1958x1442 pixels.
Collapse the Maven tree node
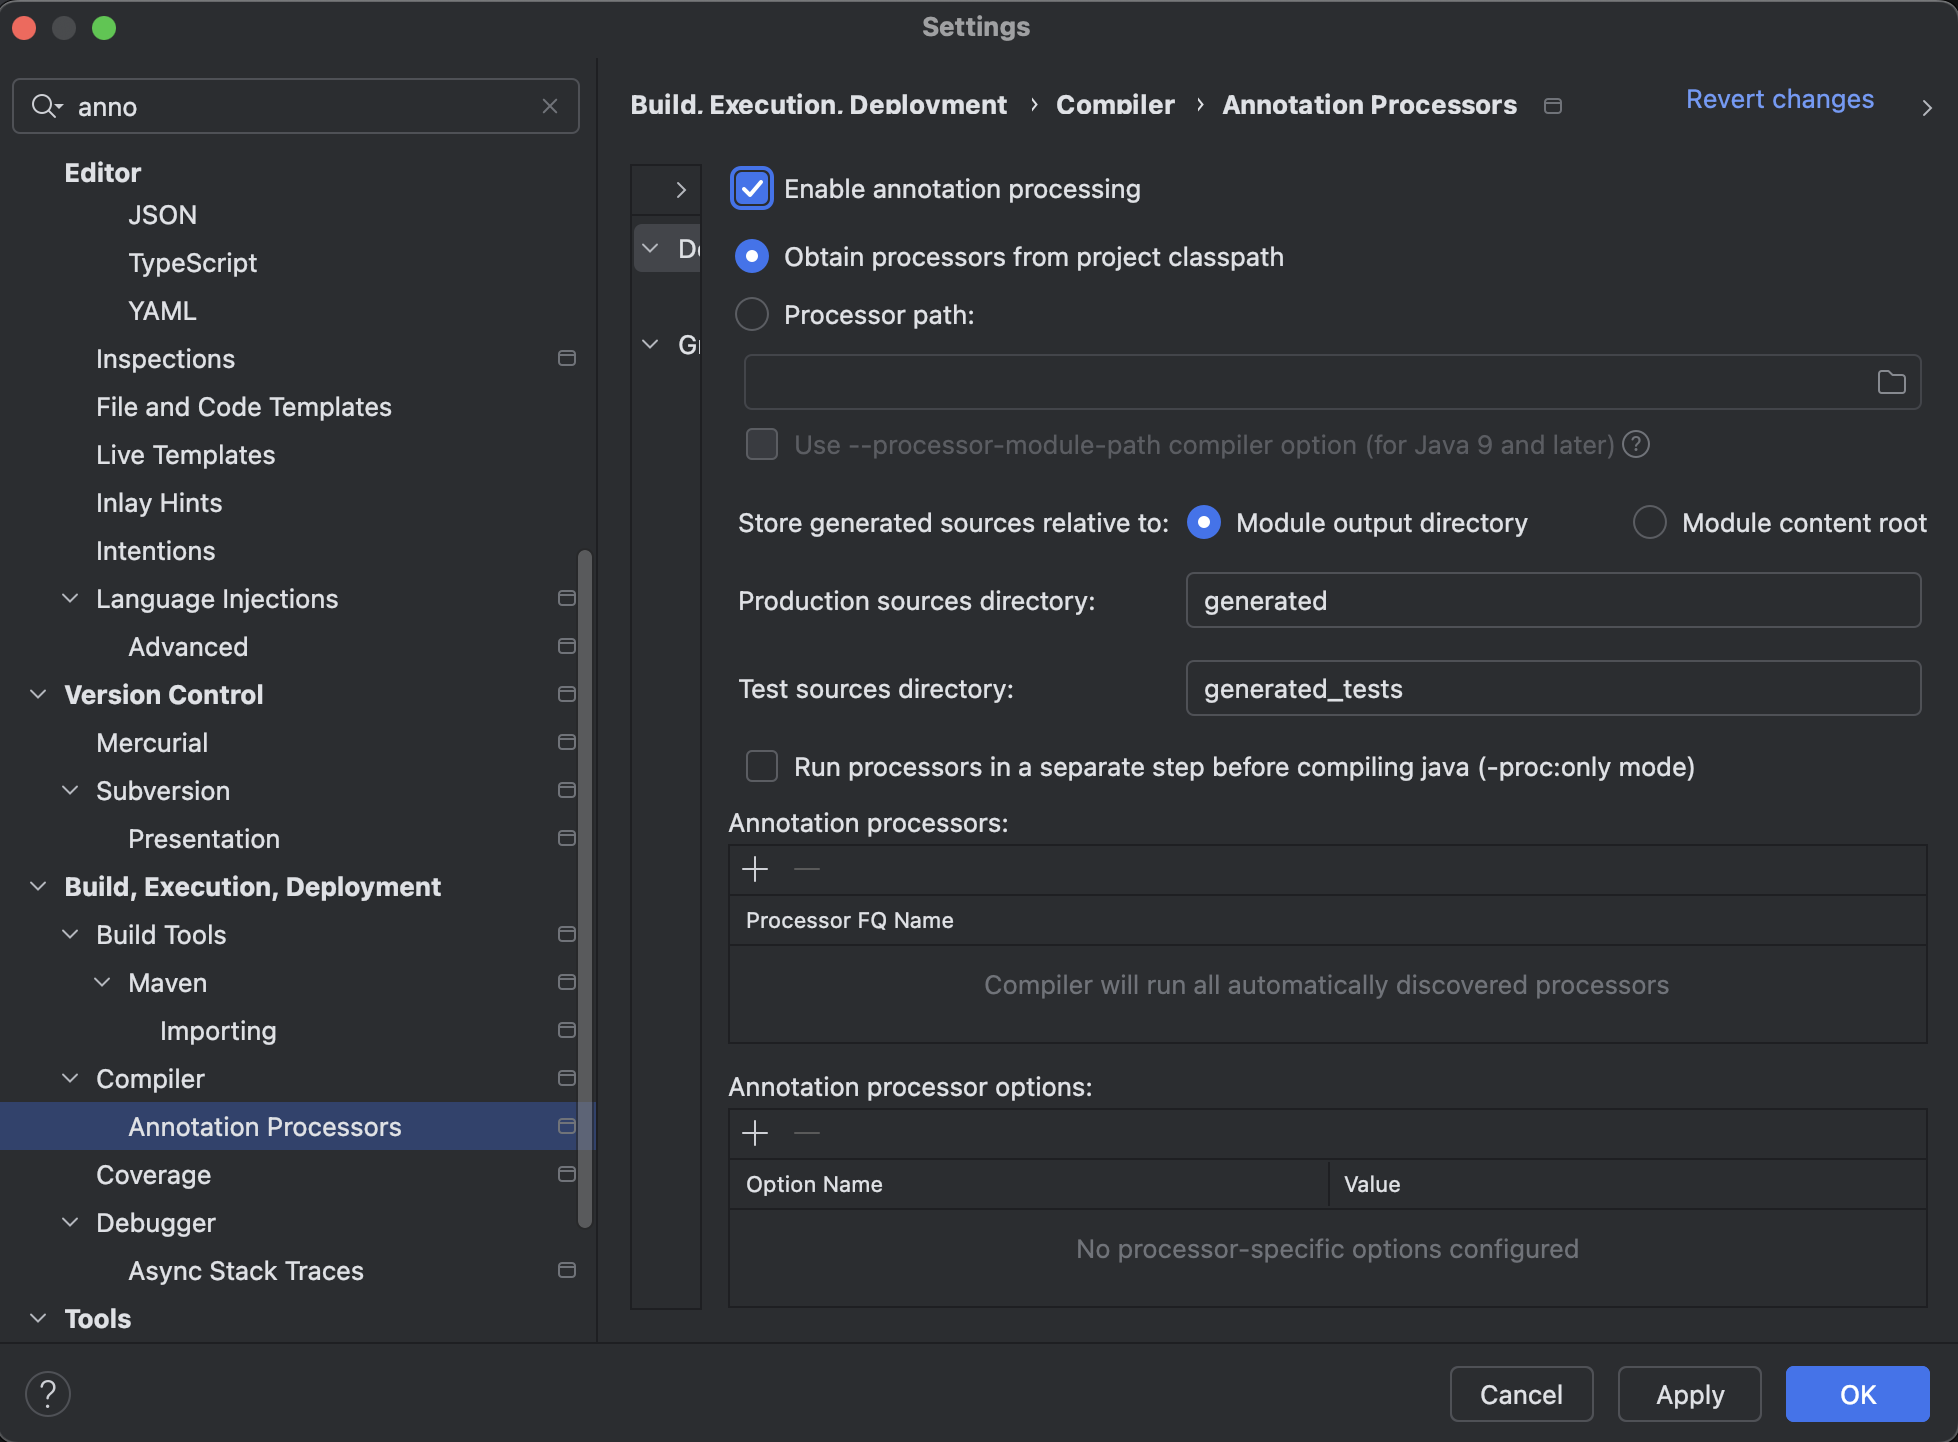[102, 982]
